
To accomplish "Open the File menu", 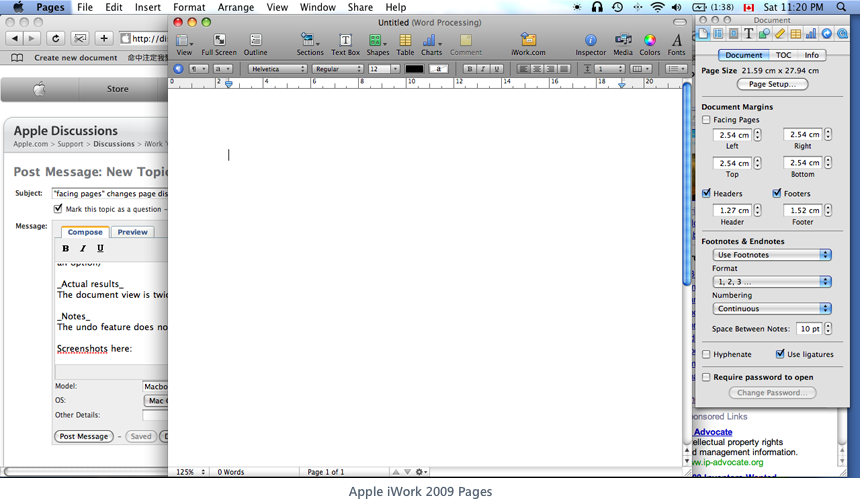I will (84, 7).
